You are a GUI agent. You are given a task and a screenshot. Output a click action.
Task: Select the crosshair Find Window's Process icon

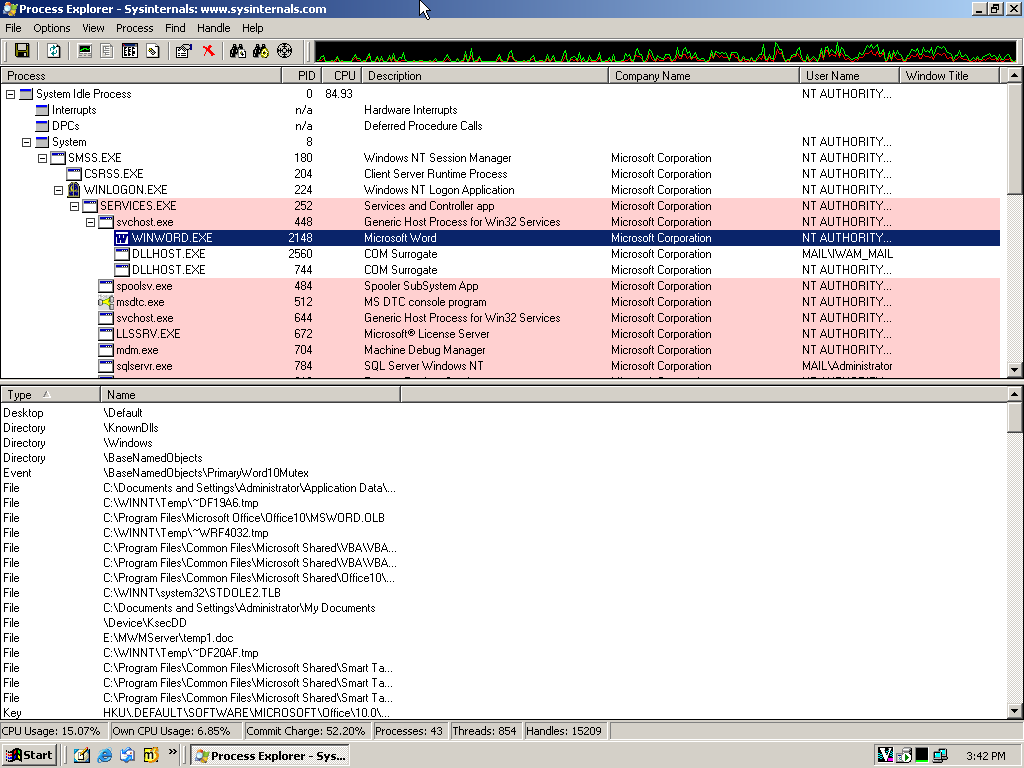tap(284, 51)
